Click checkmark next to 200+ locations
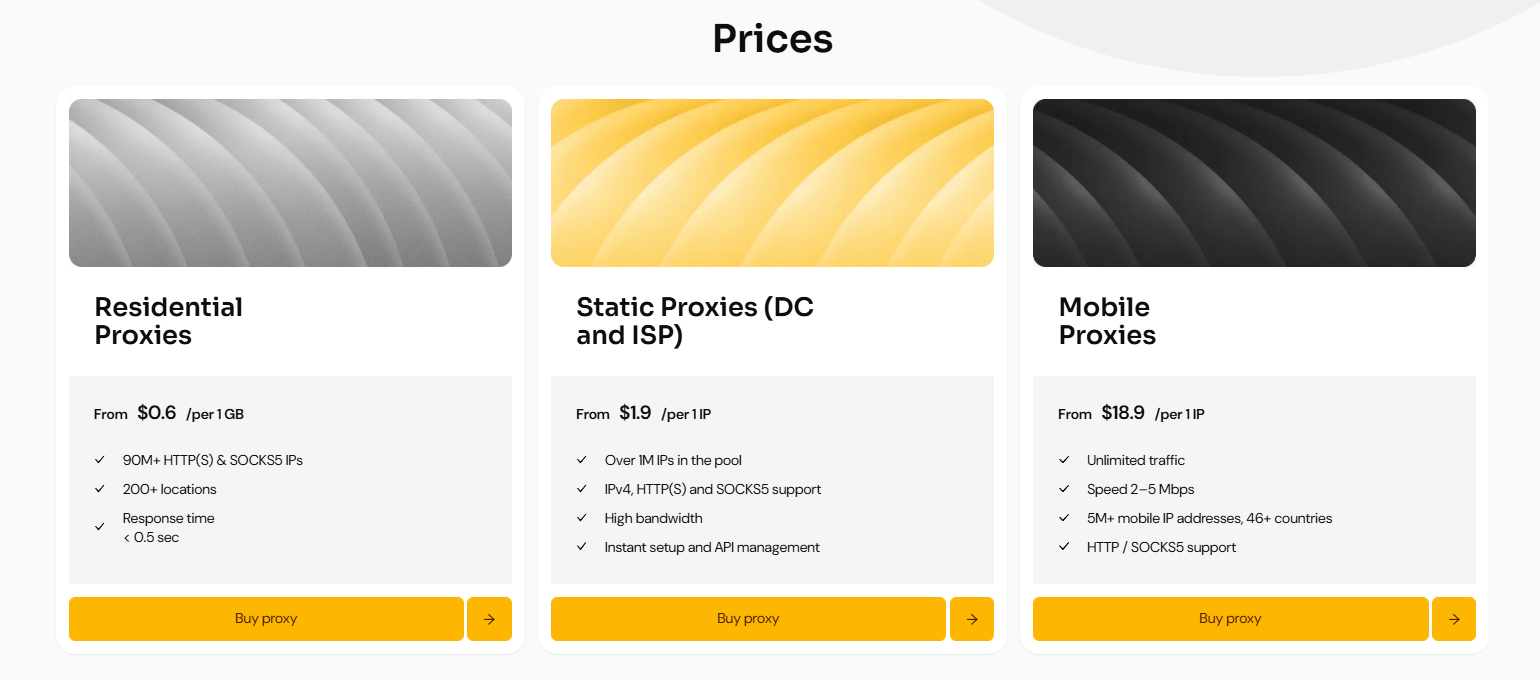 [100, 489]
